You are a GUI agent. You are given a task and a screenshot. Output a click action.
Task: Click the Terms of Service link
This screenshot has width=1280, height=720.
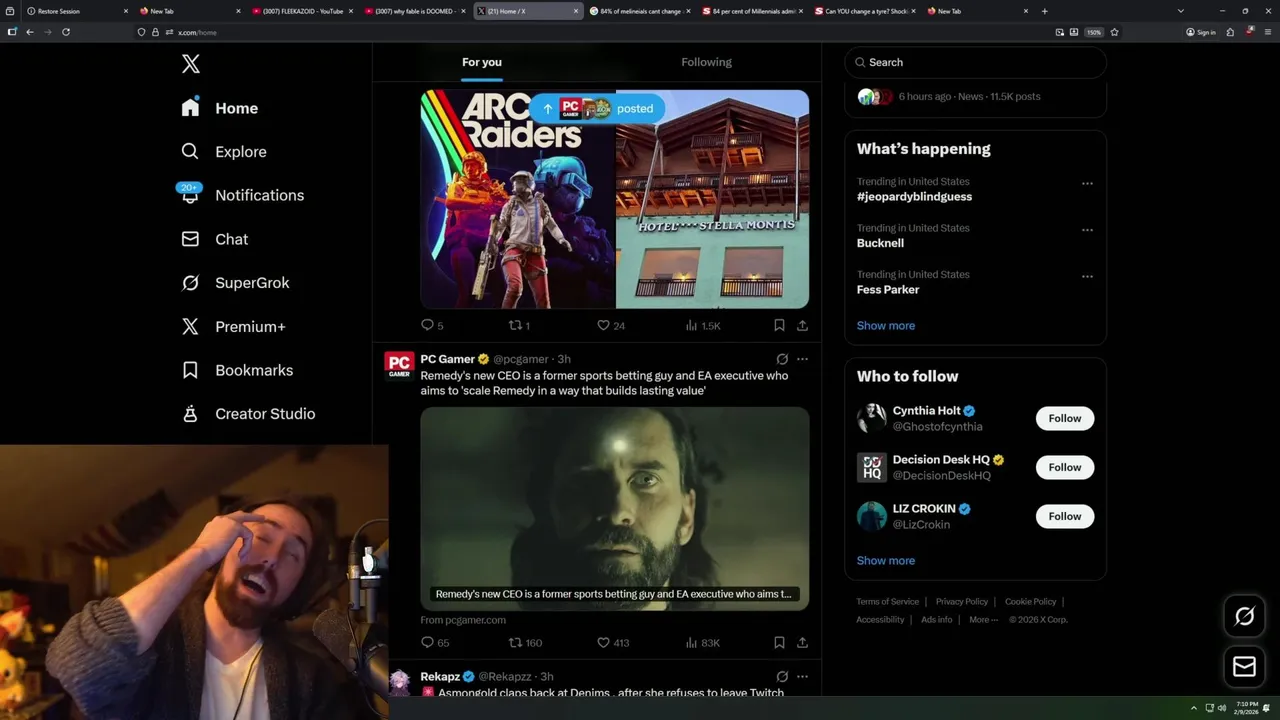click(x=887, y=602)
